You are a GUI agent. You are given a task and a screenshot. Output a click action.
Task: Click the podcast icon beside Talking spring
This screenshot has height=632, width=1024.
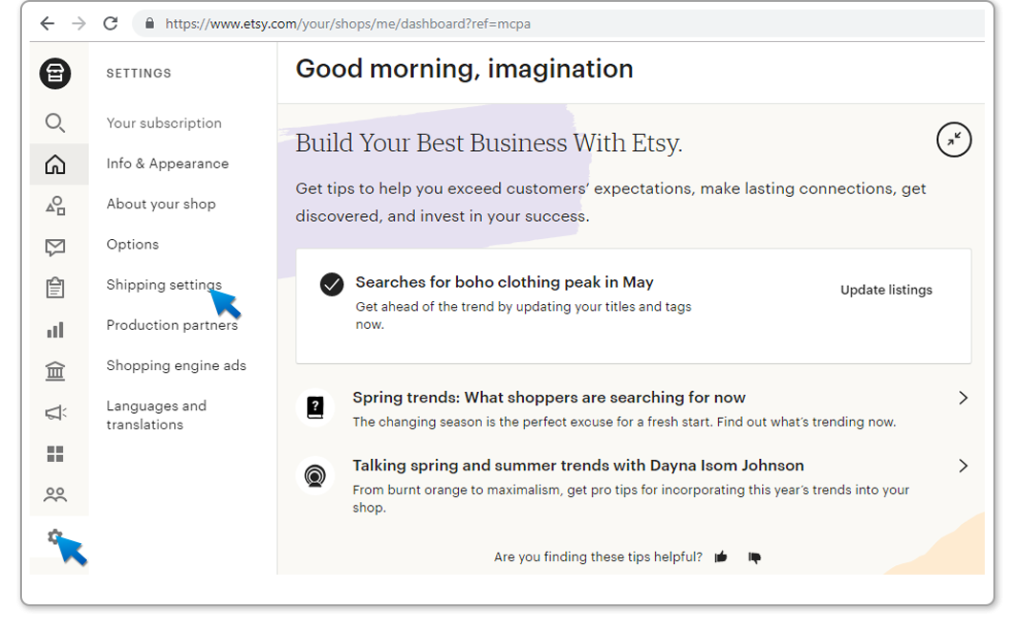(315, 475)
